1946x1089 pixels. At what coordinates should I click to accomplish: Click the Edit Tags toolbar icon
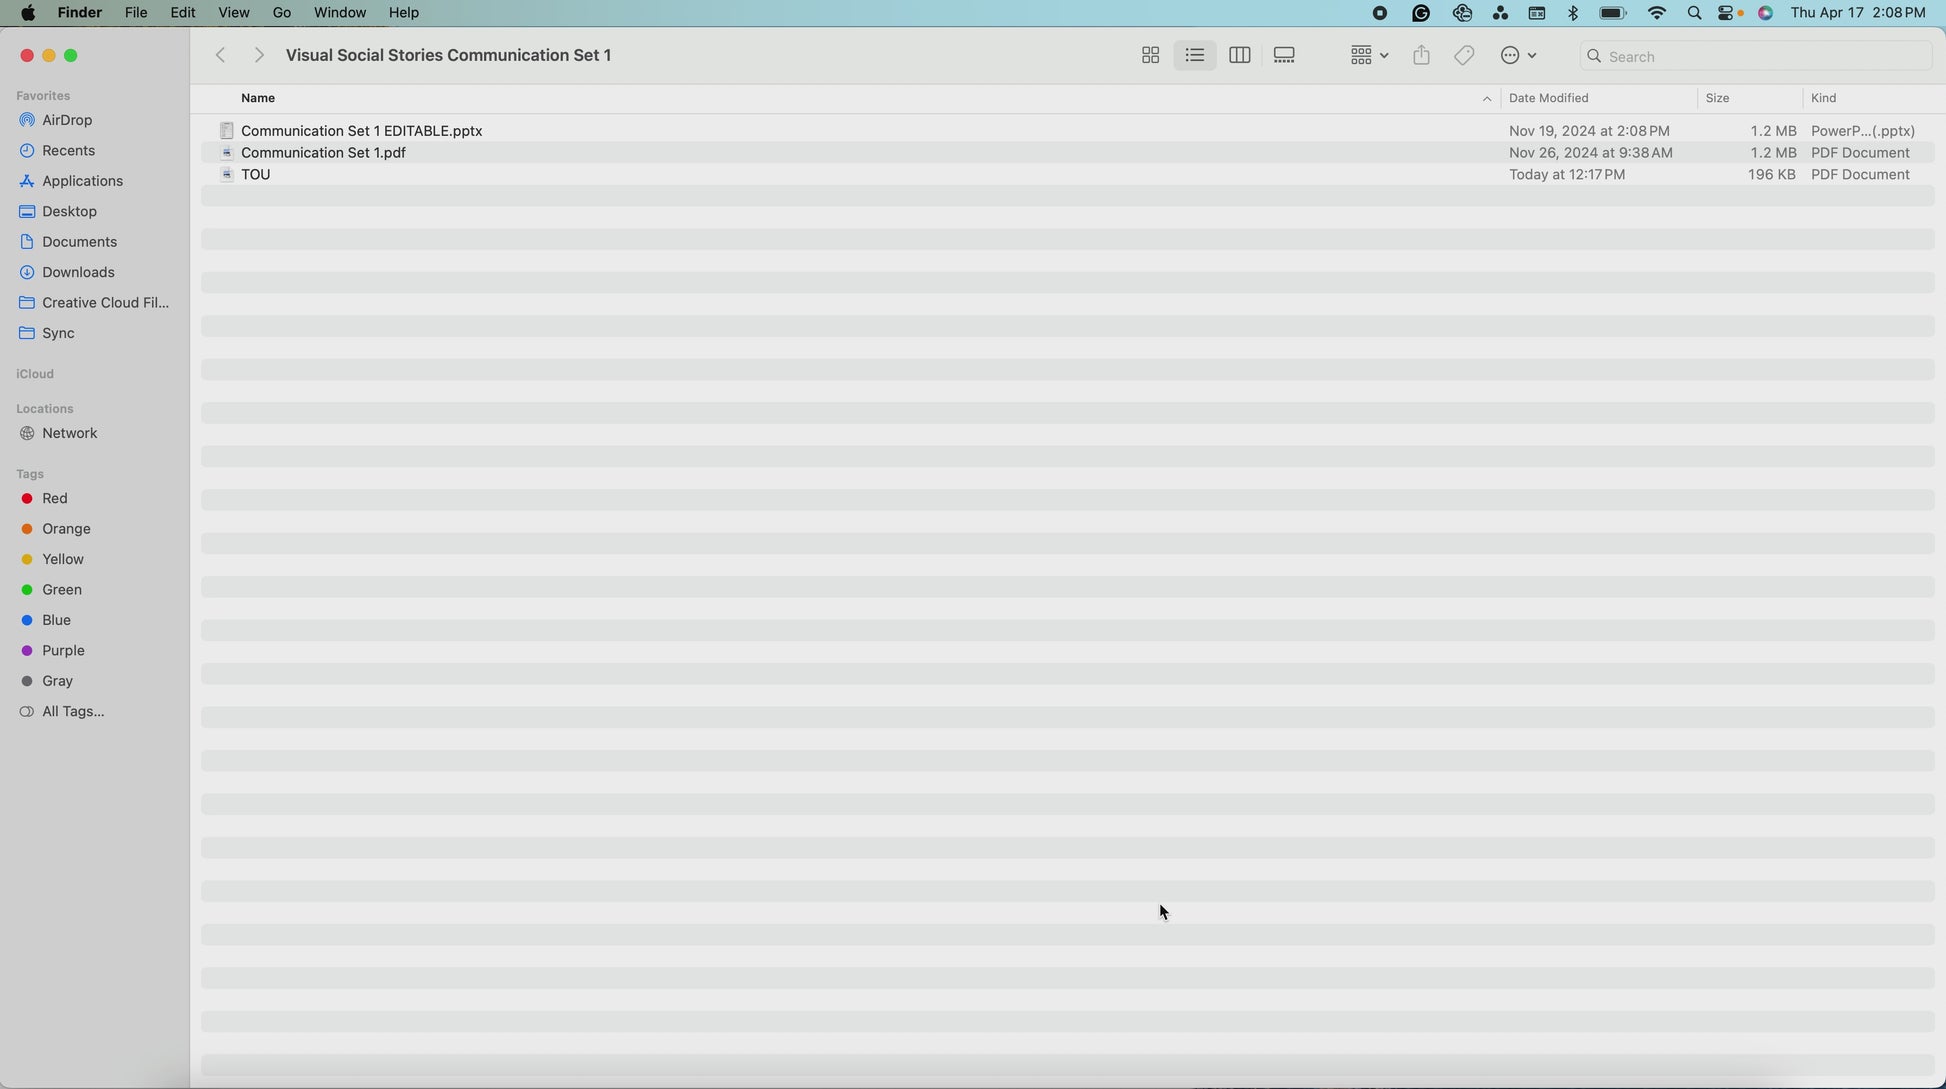click(x=1464, y=56)
